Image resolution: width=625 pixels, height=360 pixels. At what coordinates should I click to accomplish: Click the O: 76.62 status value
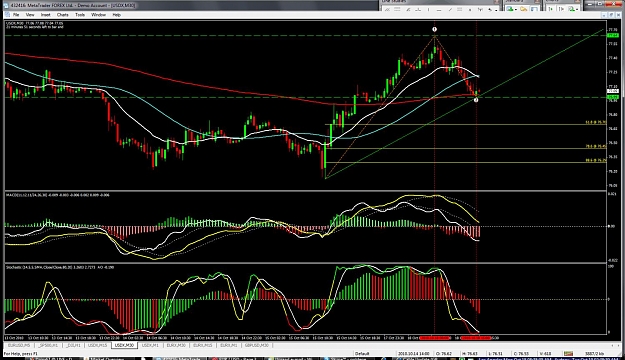tap(444, 353)
